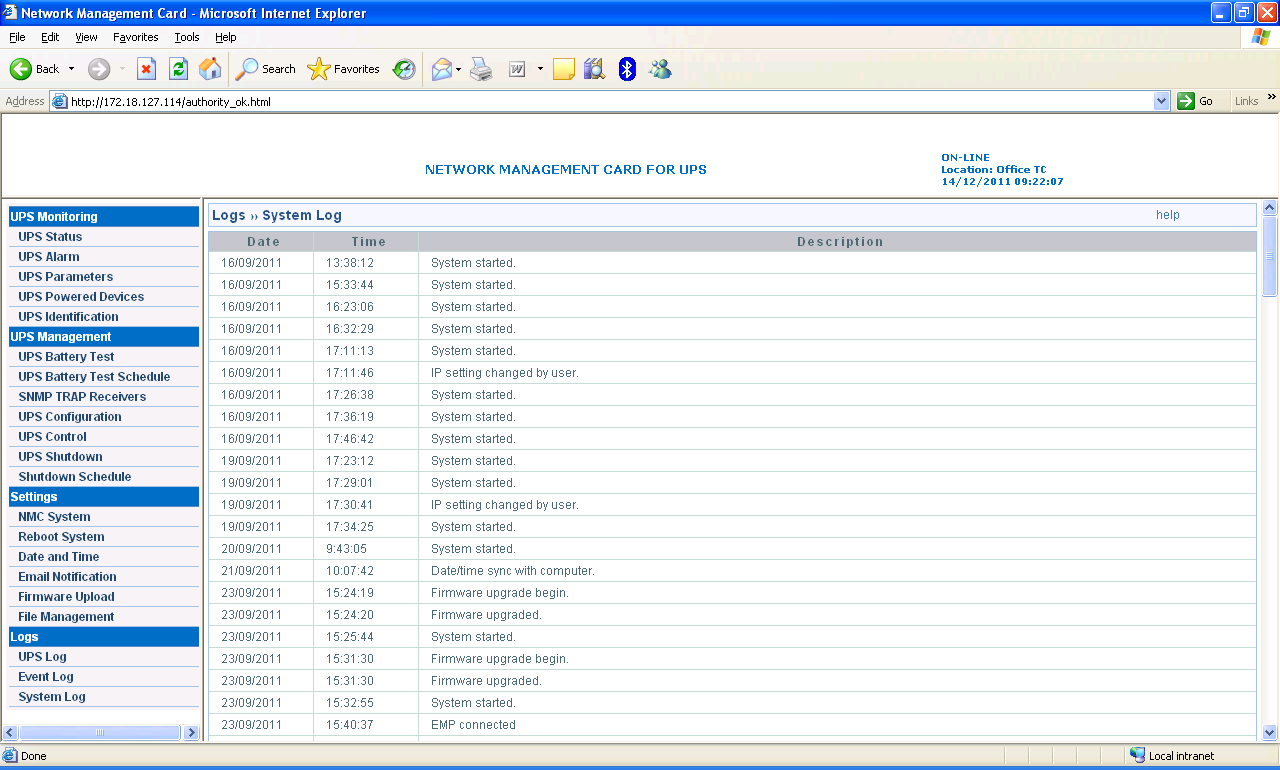Viewport: 1280px width, 770px height.
Task: Click the yellow note icon in toolbar
Action: pyautogui.click(x=564, y=69)
